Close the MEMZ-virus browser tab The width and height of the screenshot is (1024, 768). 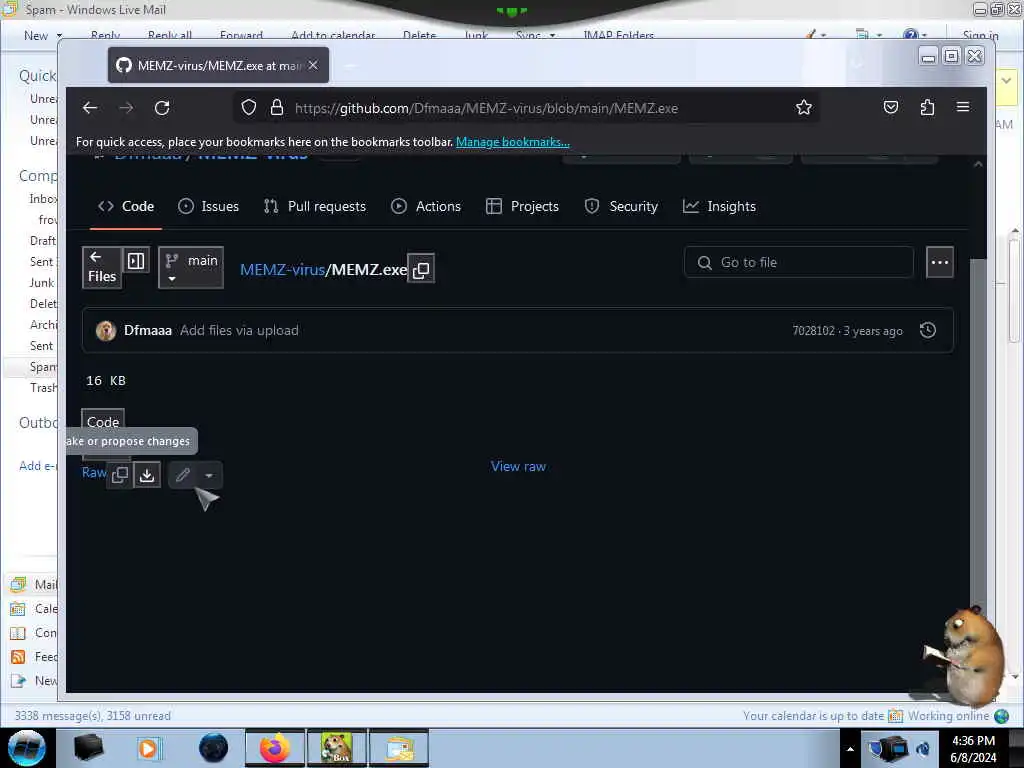pos(313,65)
